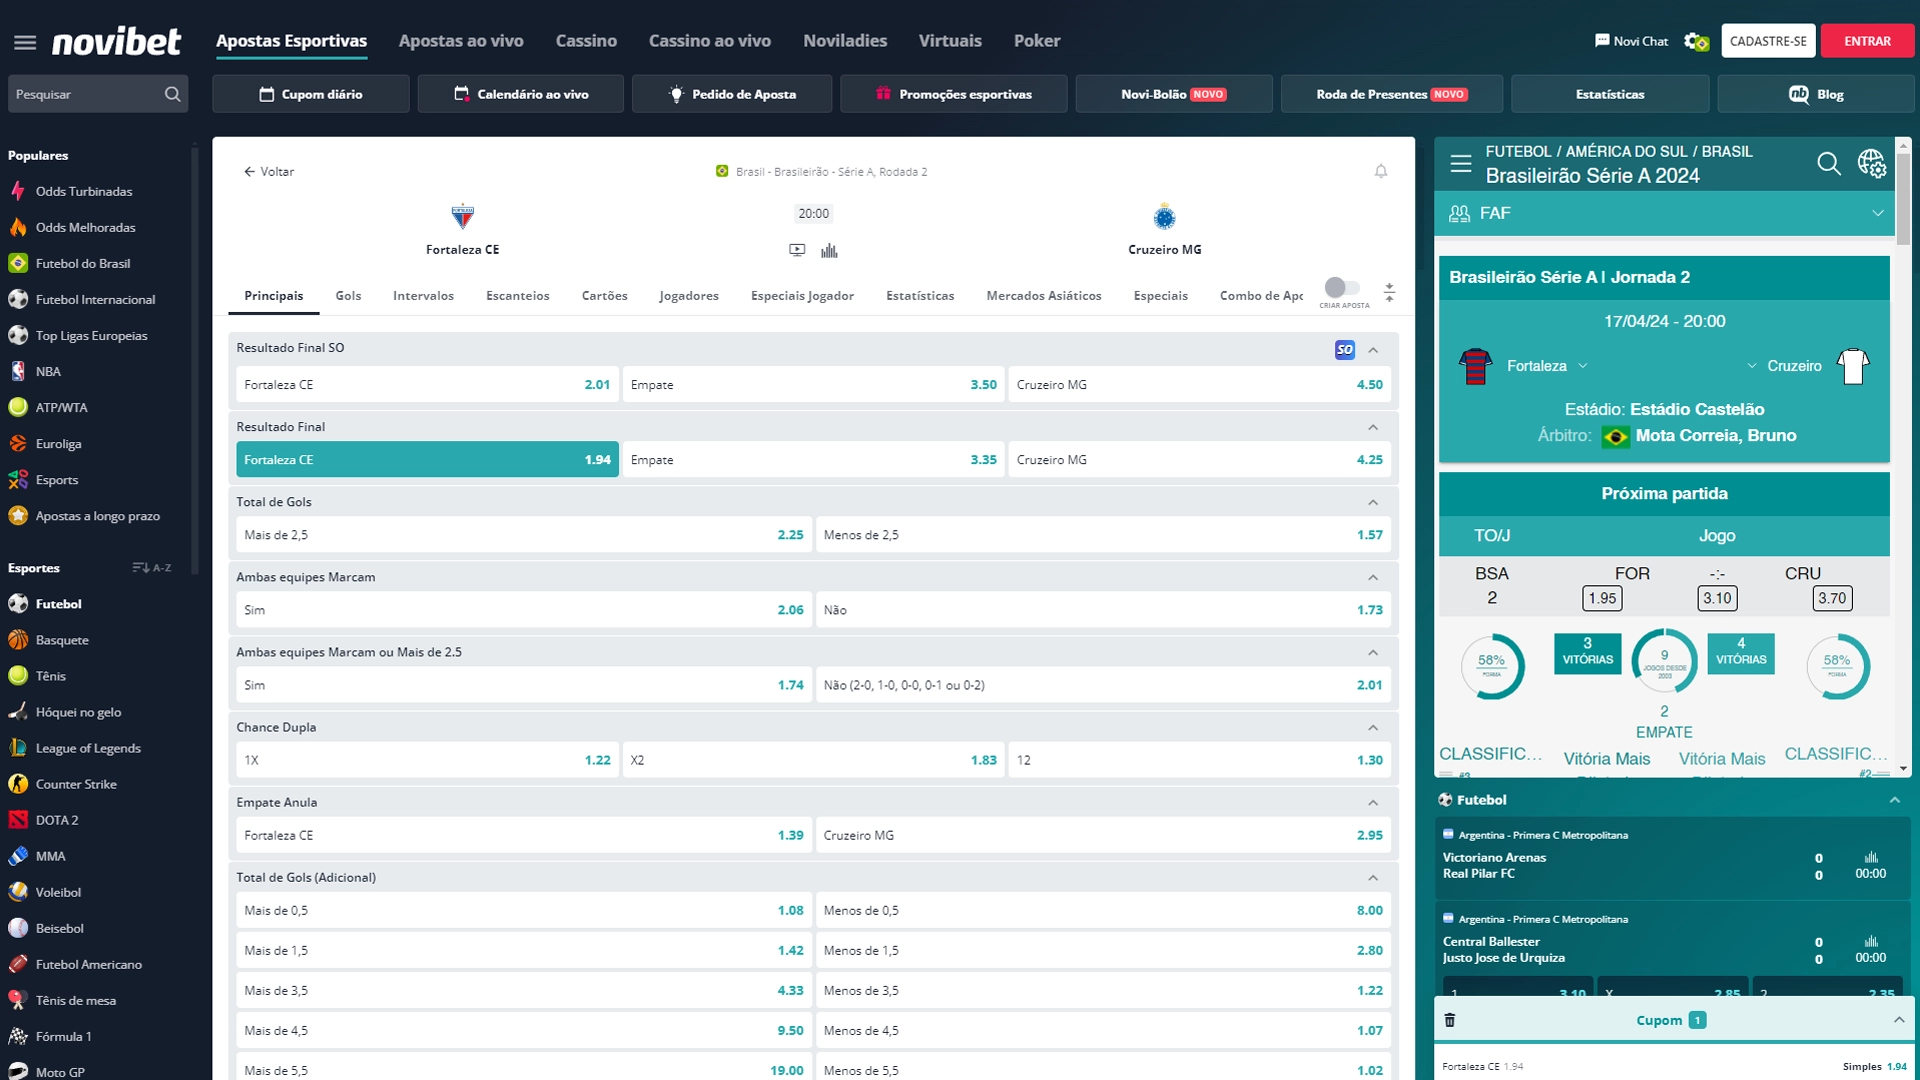
Task: Select Fortaleza CE 1.39 in Empate Anula
Action: [x=524, y=834]
